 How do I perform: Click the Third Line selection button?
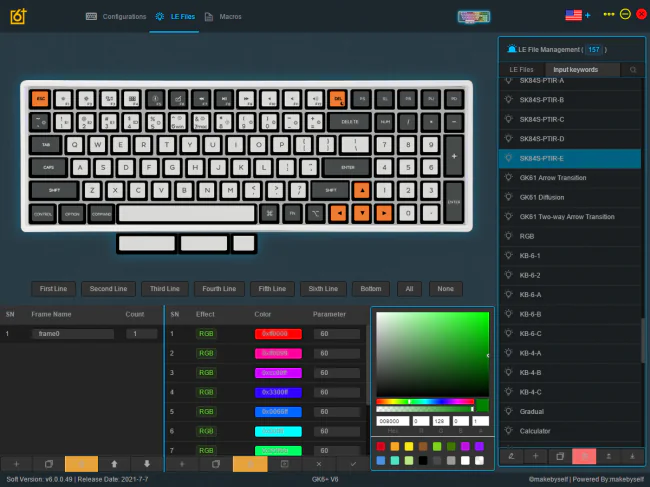[x=165, y=289]
